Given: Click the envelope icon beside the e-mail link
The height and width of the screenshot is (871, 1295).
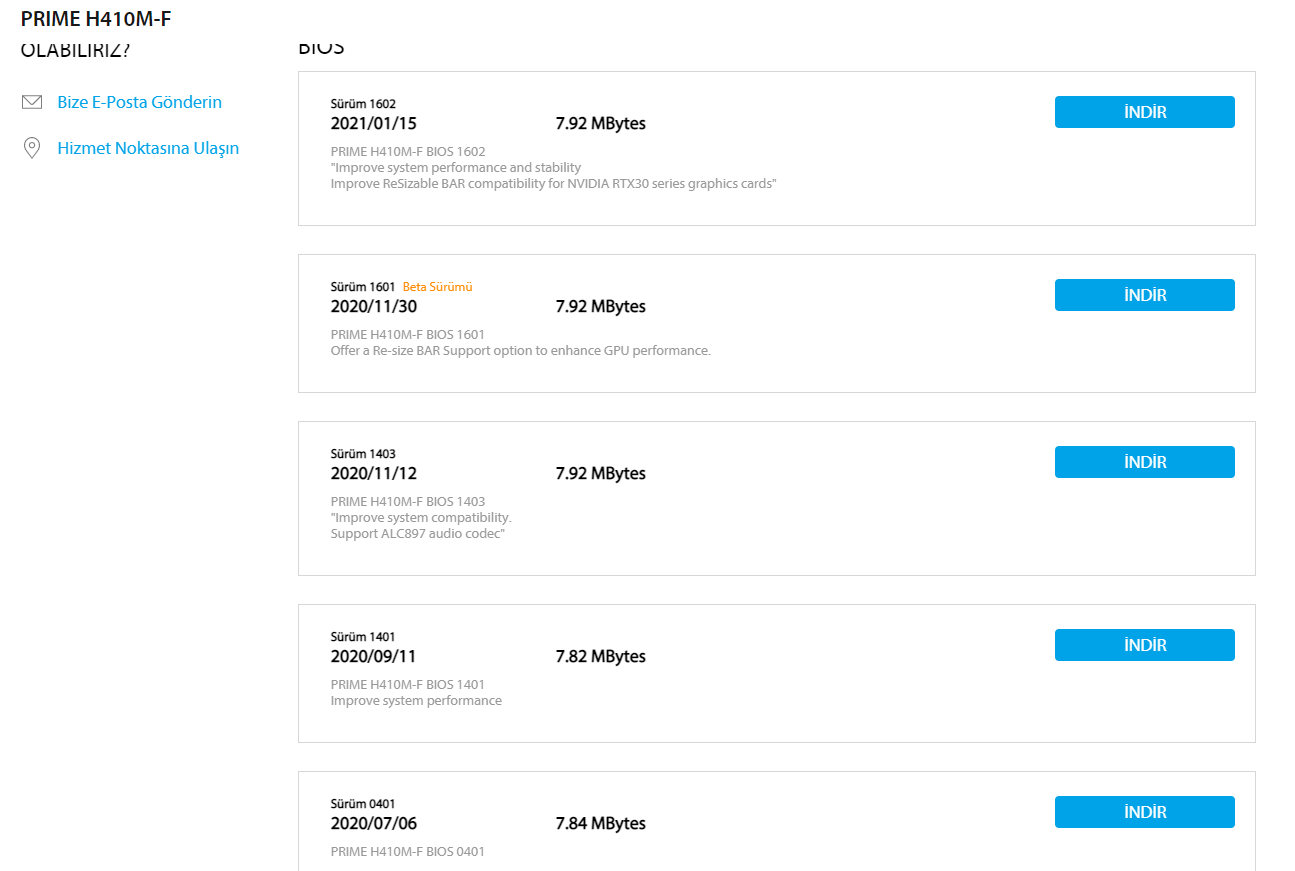Looking at the screenshot, I should coord(32,102).
